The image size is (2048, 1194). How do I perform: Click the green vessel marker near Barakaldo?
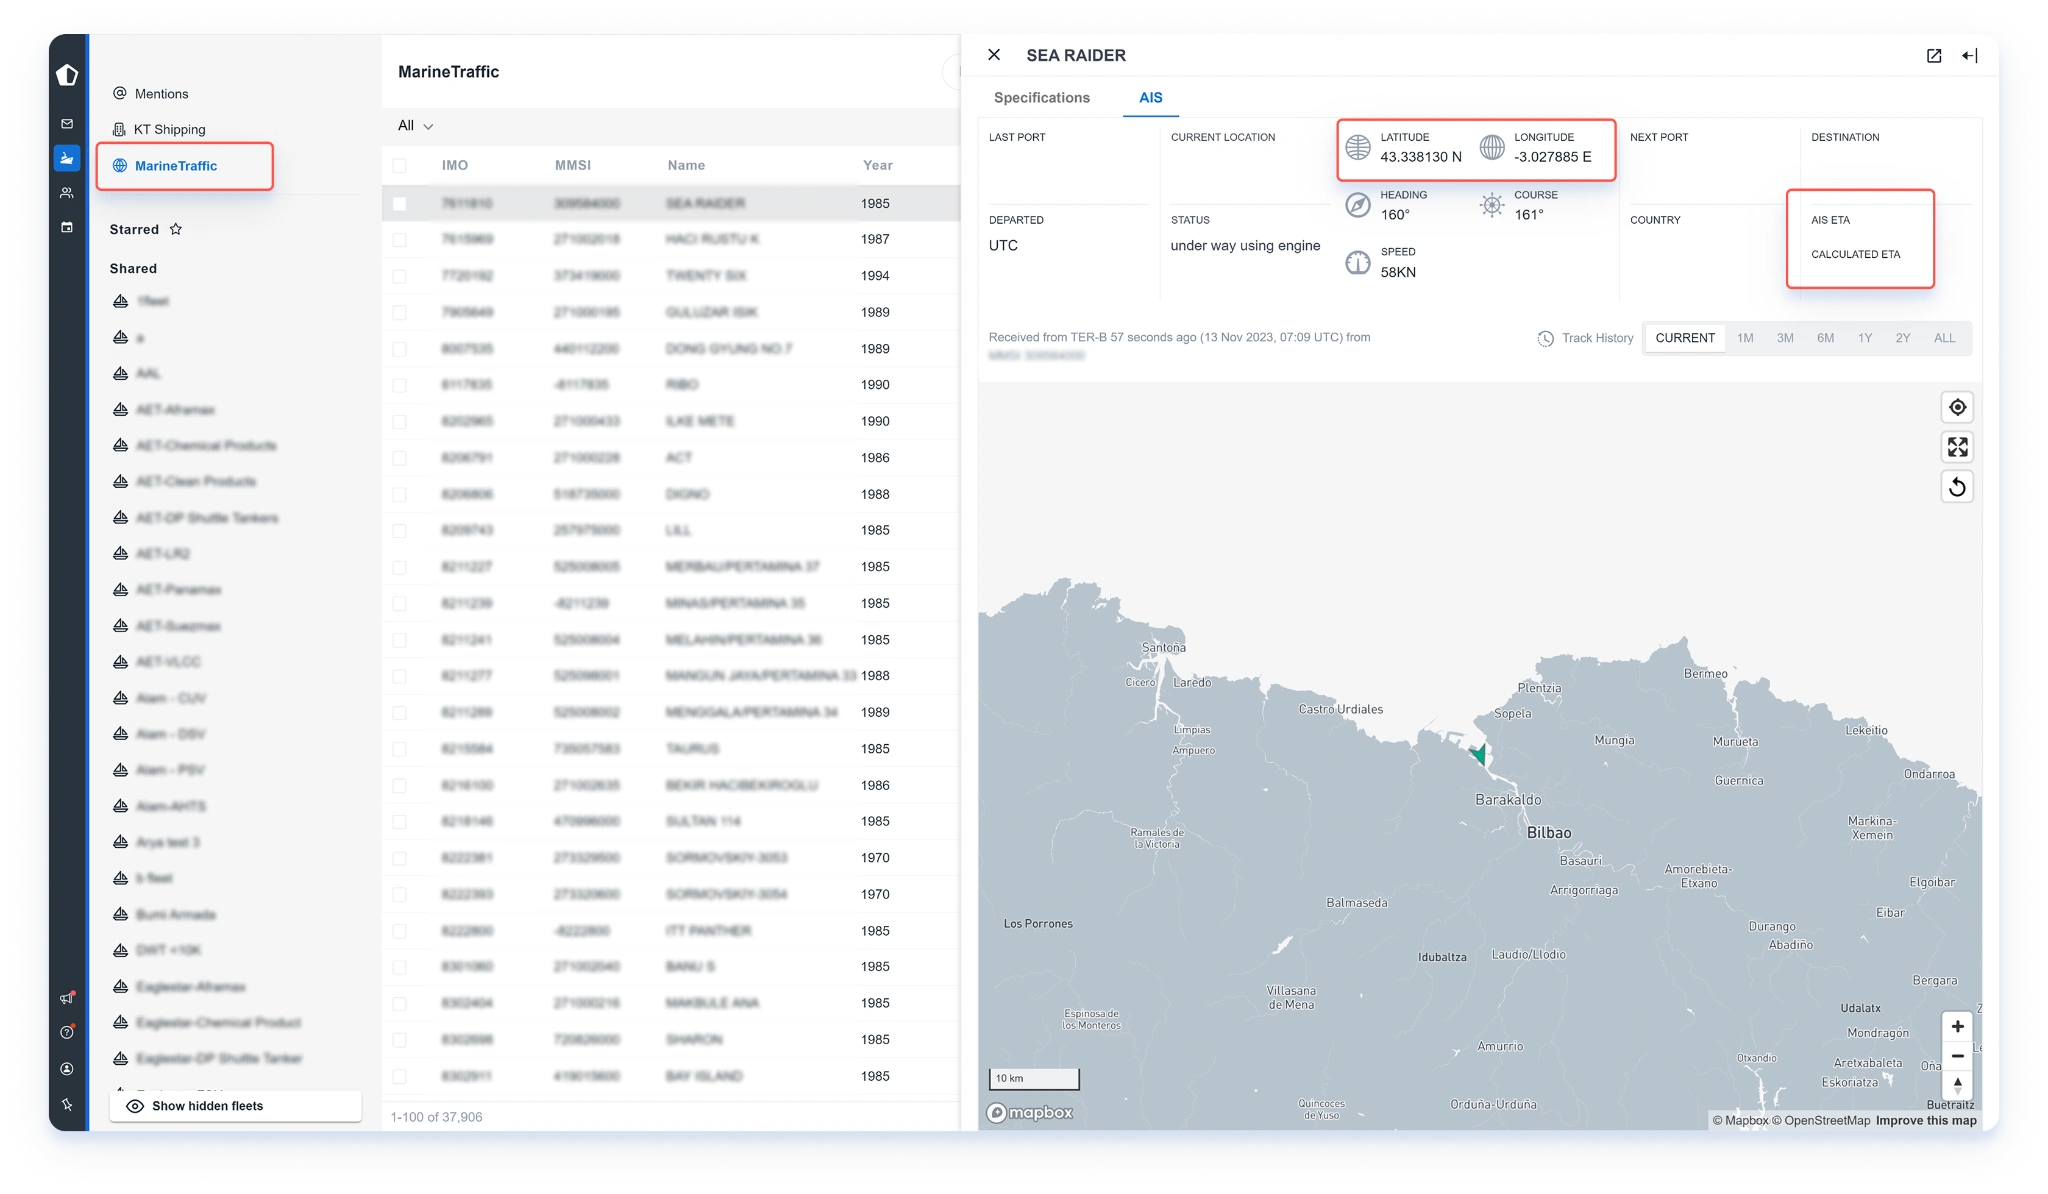[x=1478, y=753]
